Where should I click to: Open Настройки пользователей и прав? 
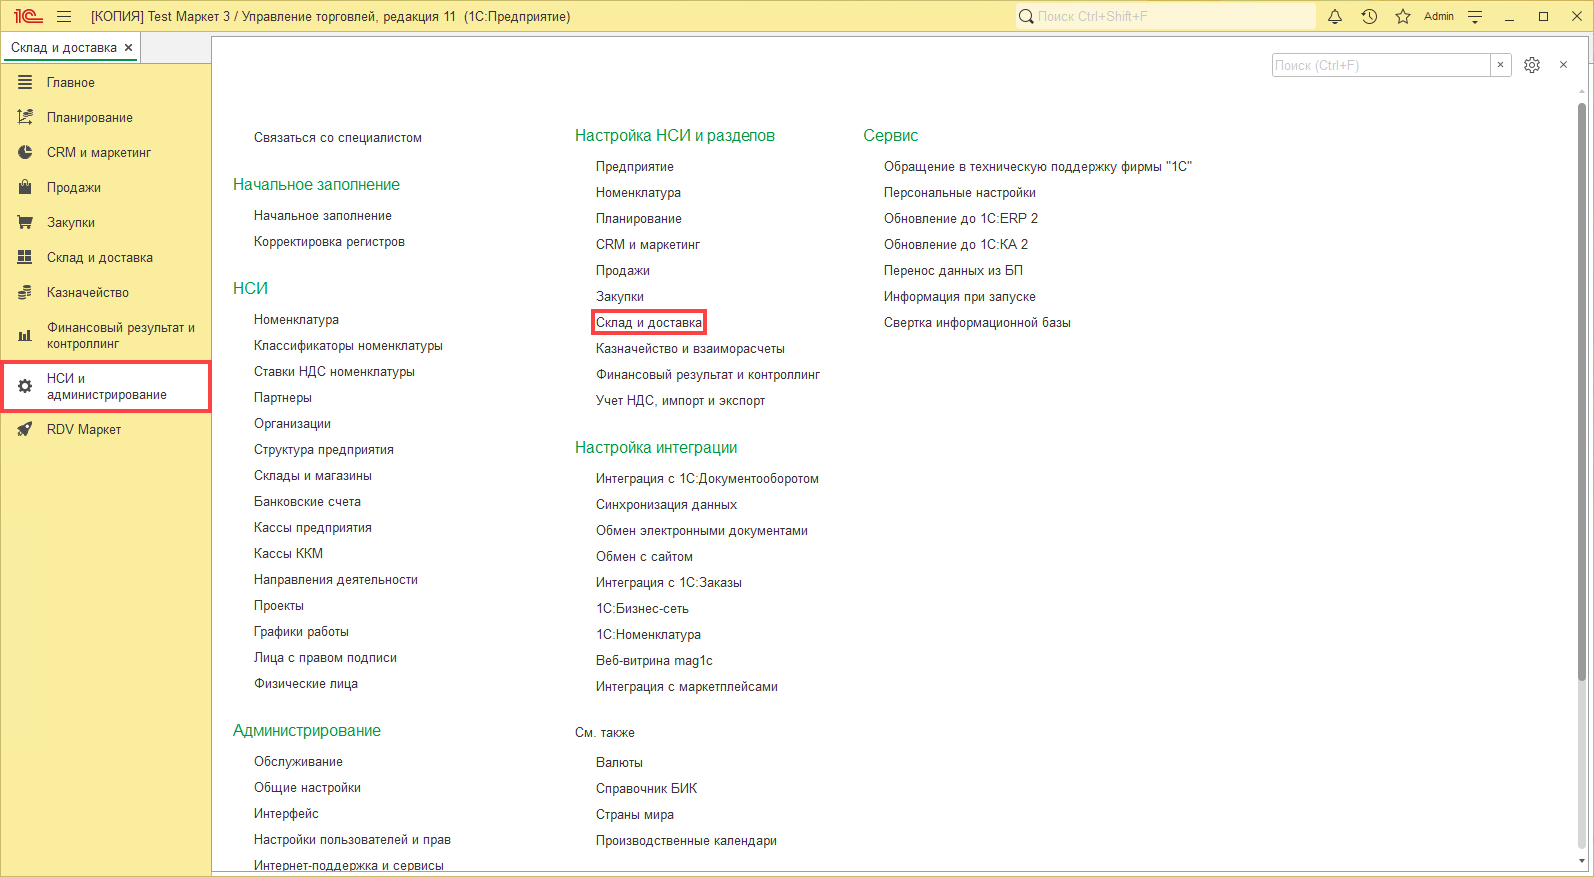[x=352, y=839]
